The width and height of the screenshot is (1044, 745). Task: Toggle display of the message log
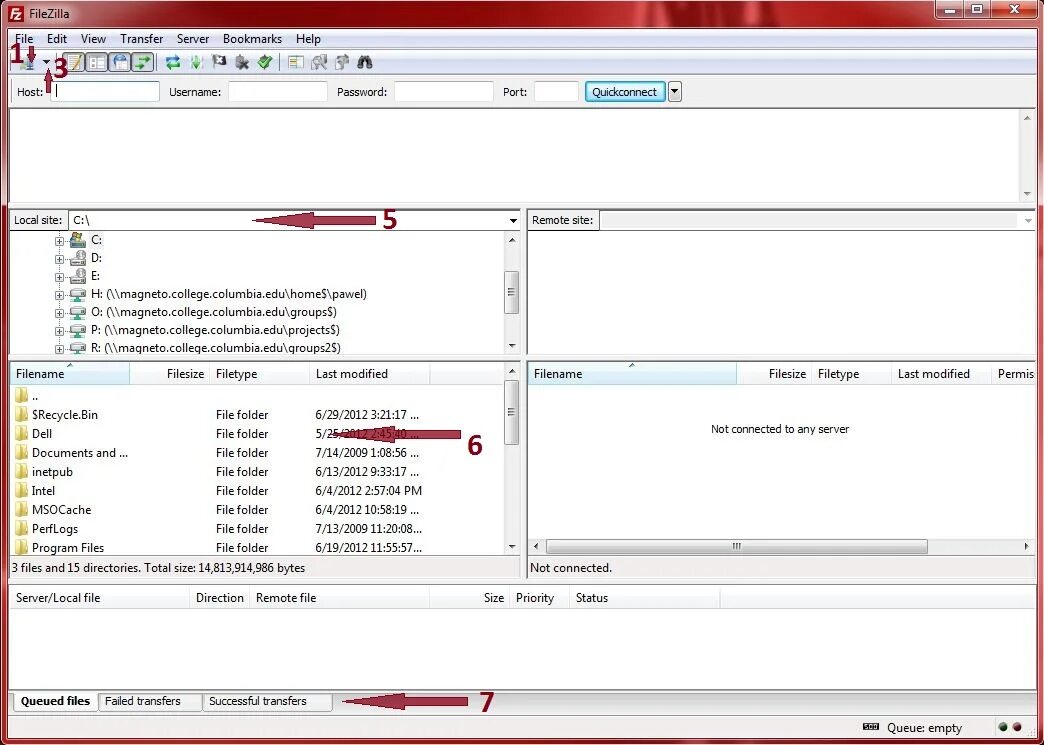74,63
